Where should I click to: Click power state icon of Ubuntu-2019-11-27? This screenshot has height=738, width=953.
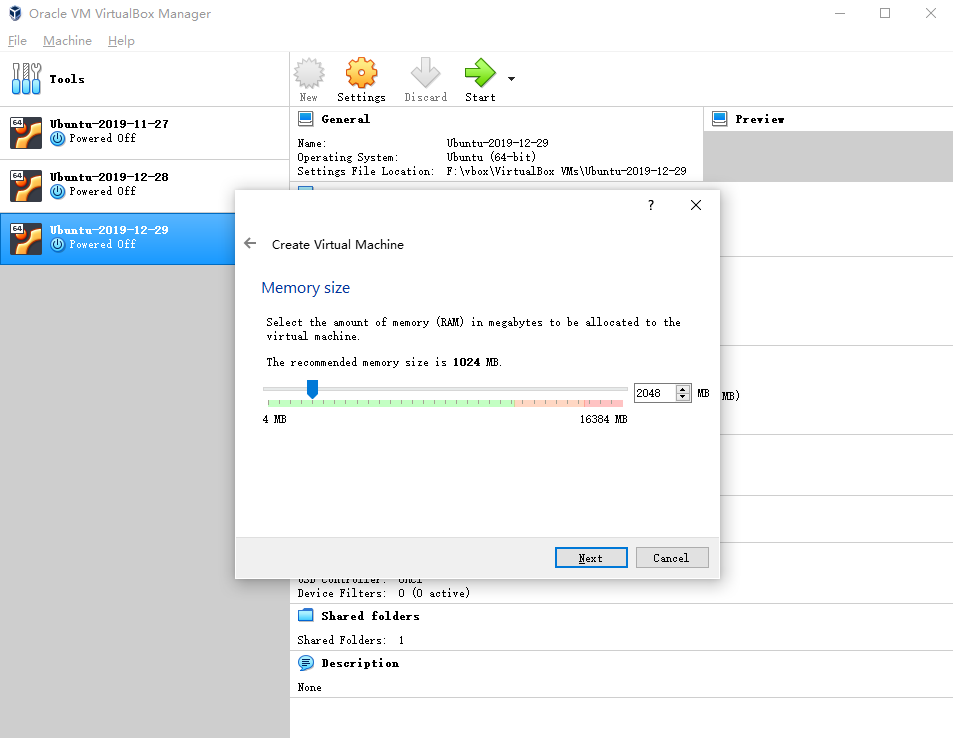[x=58, y=139]
